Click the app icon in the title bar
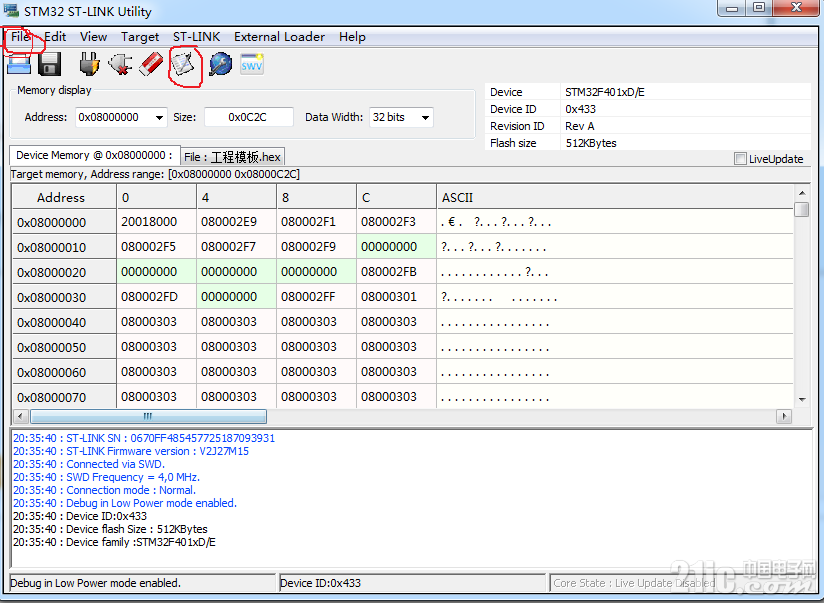This screenshot has width=824, height=603. point(11,11)
